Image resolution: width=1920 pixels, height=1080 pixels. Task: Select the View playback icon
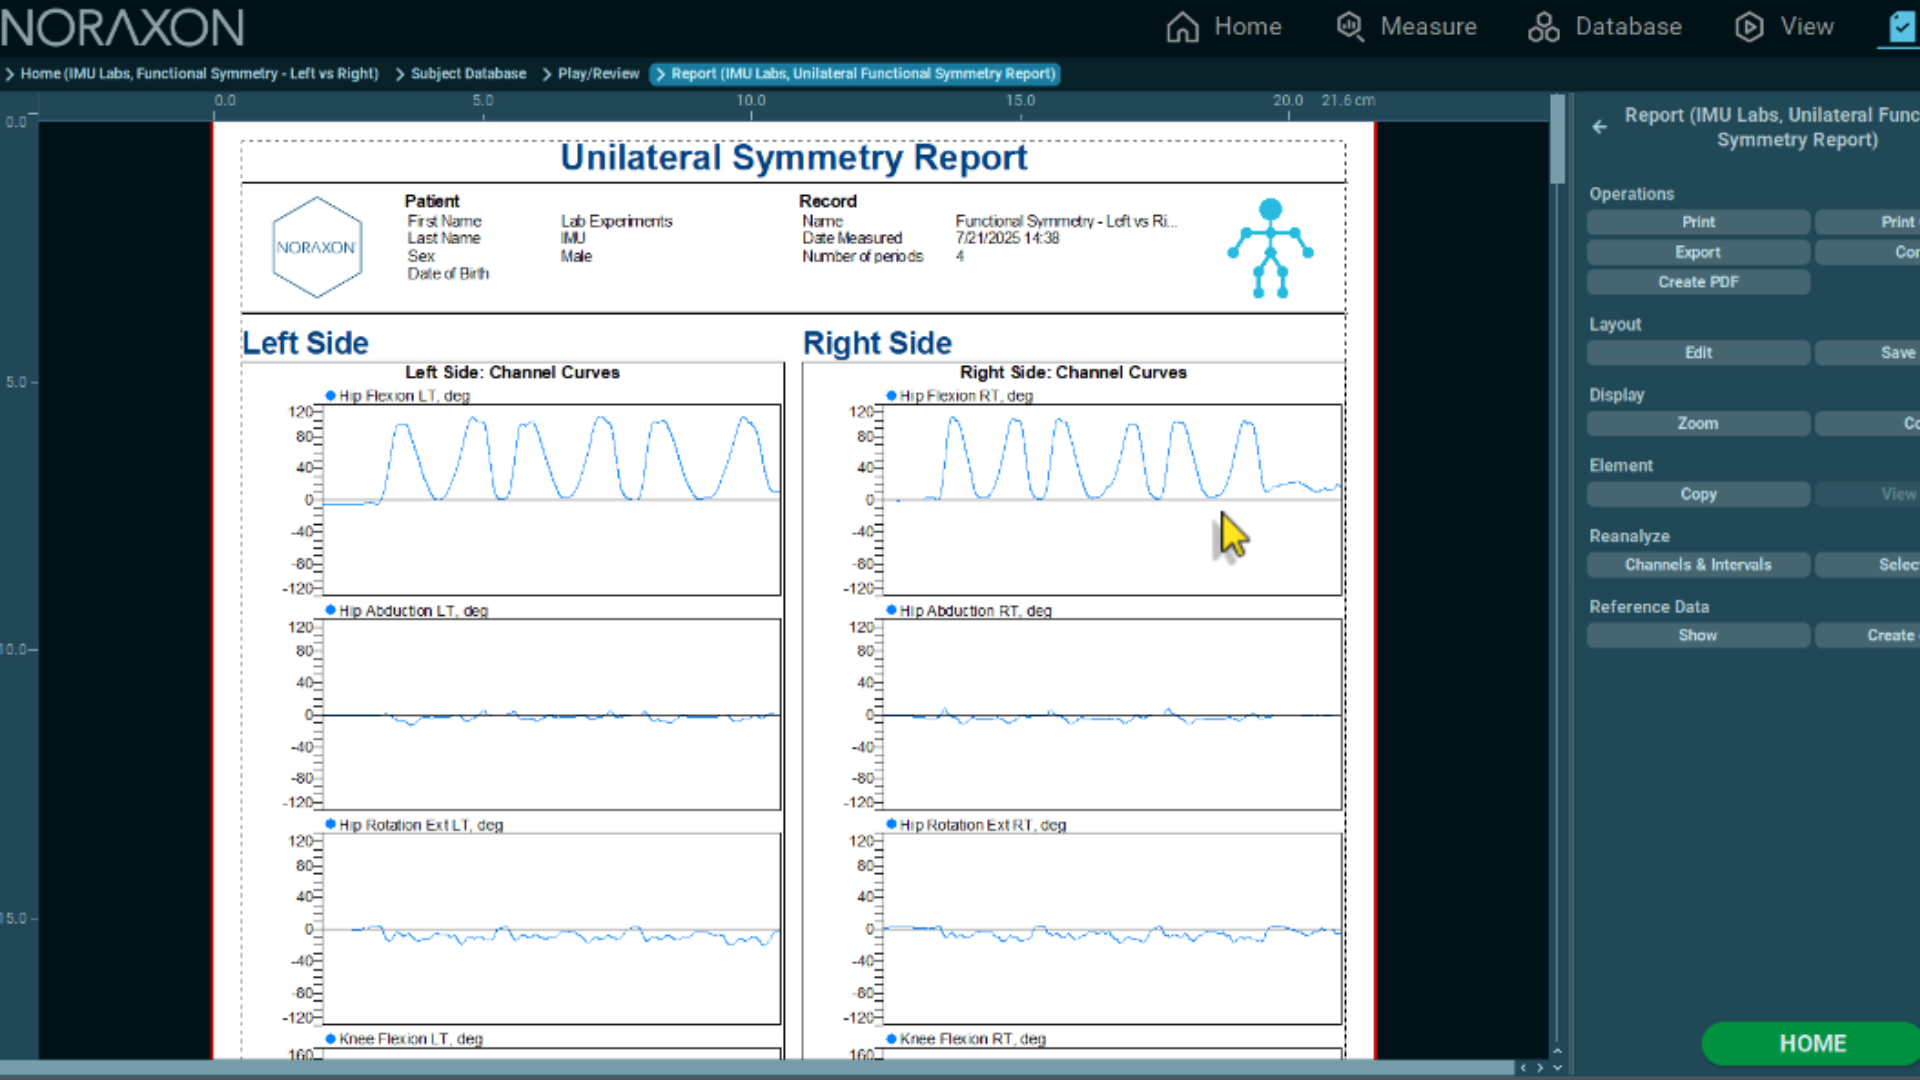pyautogui.click(x=1748, y=27)
